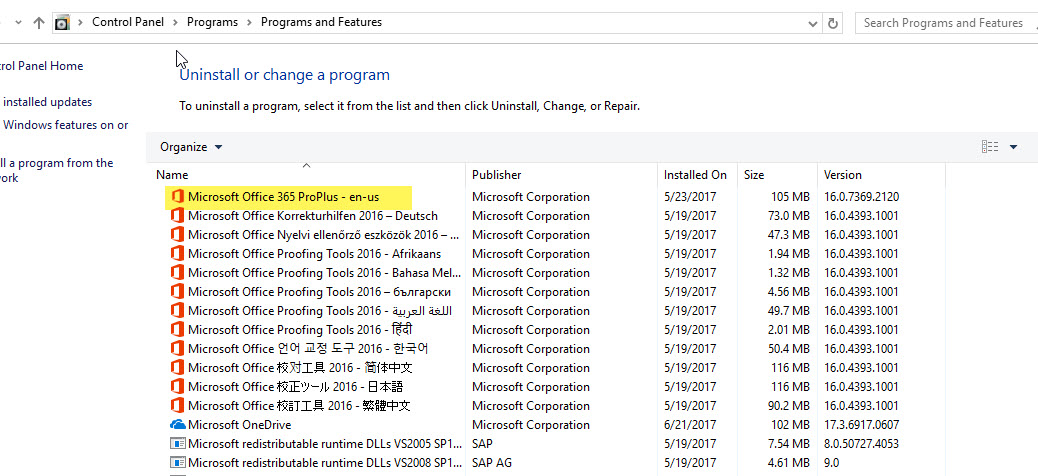Select Microsoft Office Proofing Tools 2016 - Afrikaans
Viewport: 1038px width, 476px height.
click(x=314, y=254)
